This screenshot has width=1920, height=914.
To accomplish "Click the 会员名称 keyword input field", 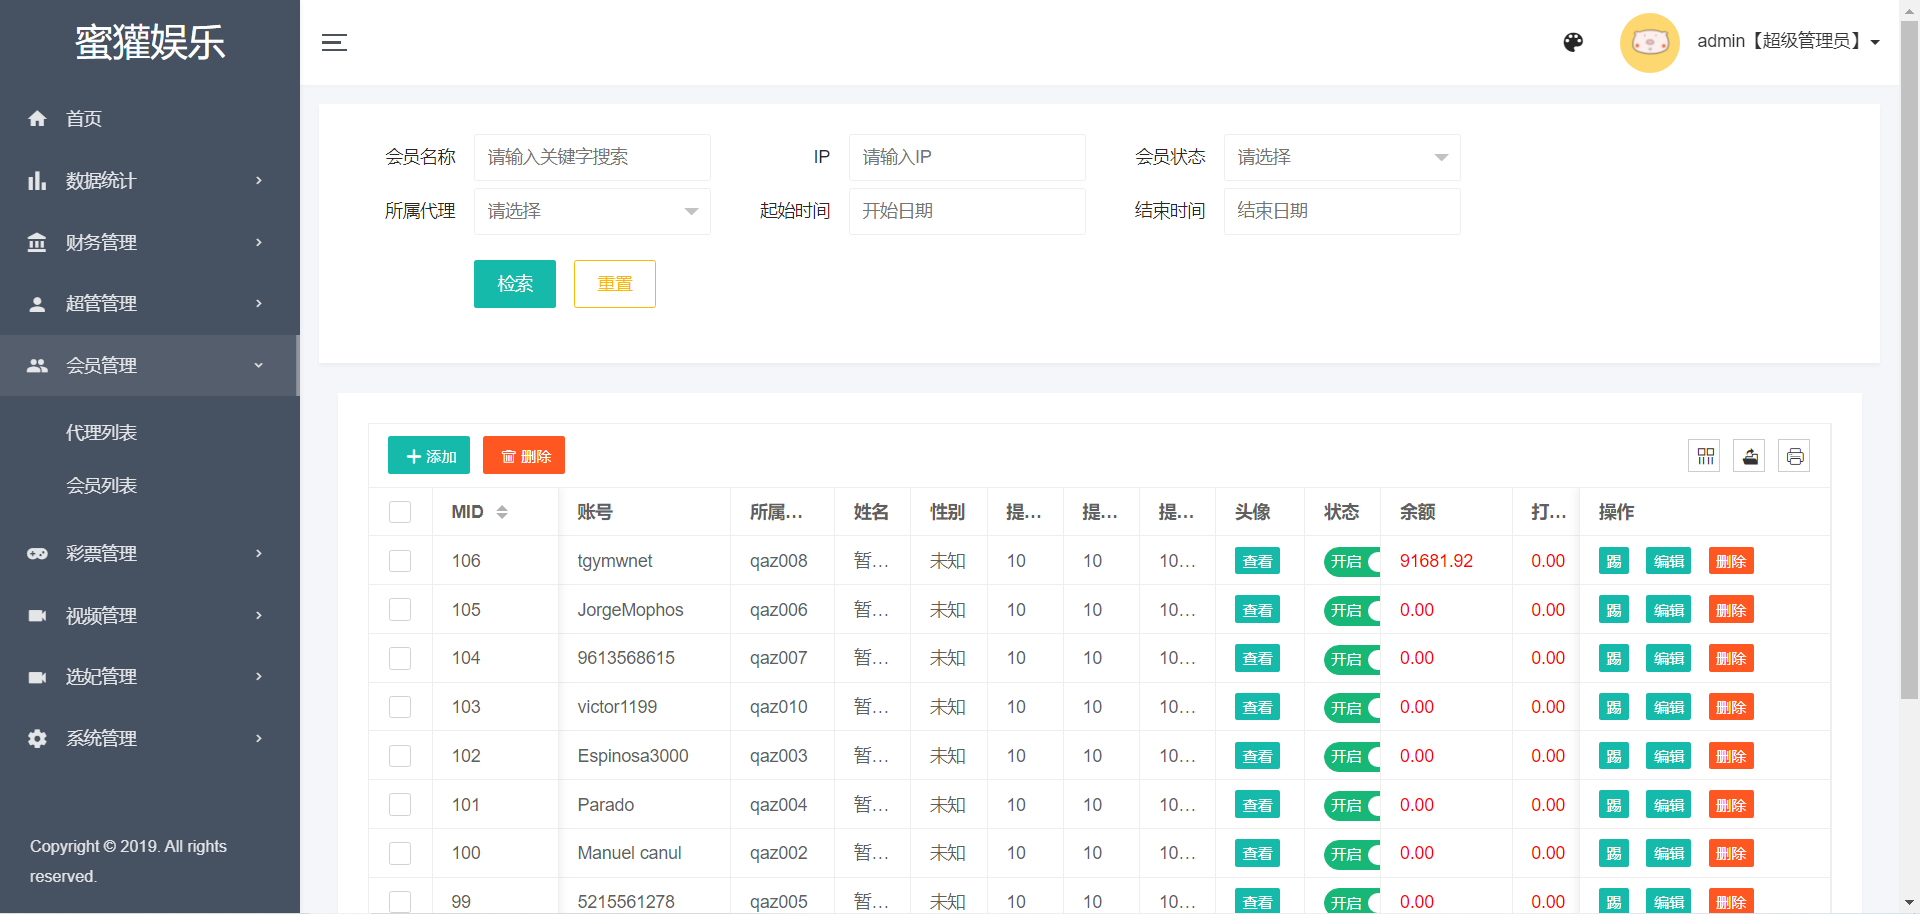I will 591,157.
